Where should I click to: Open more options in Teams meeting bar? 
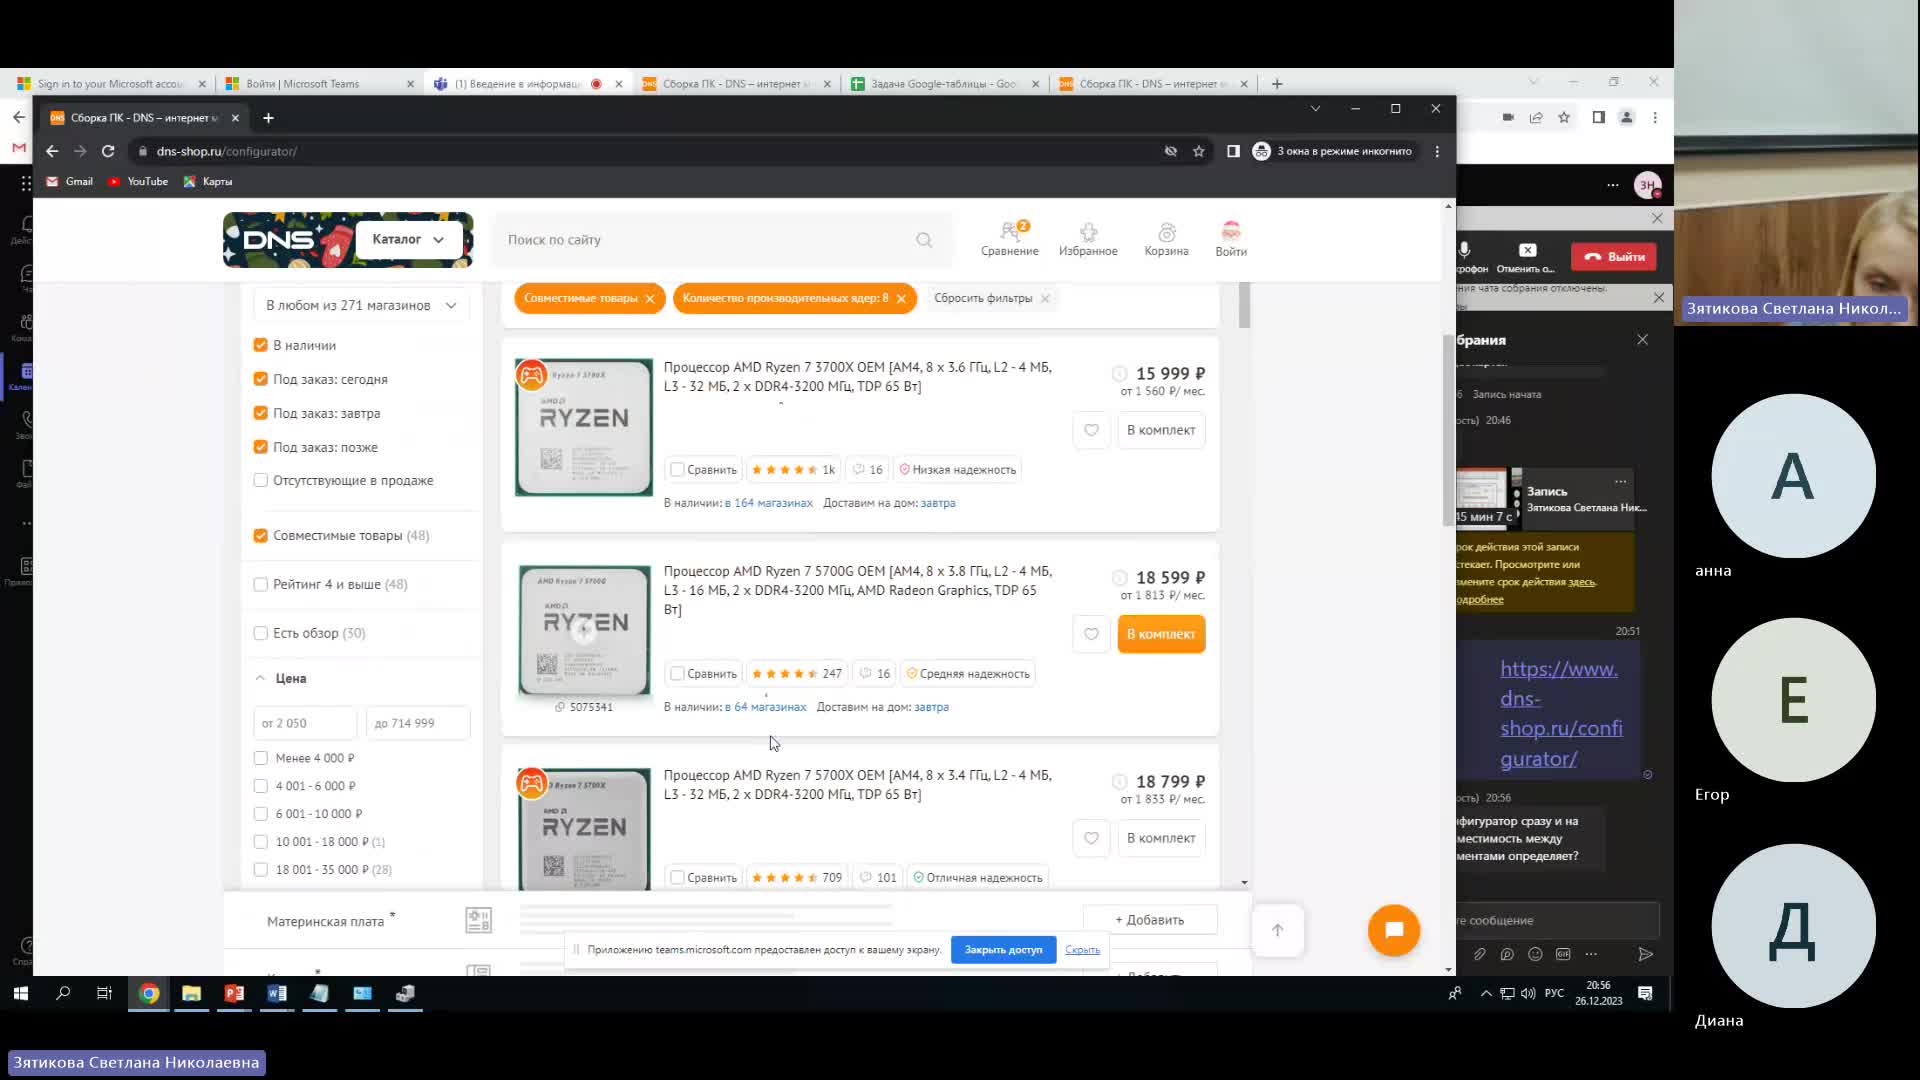(1612, 185)
